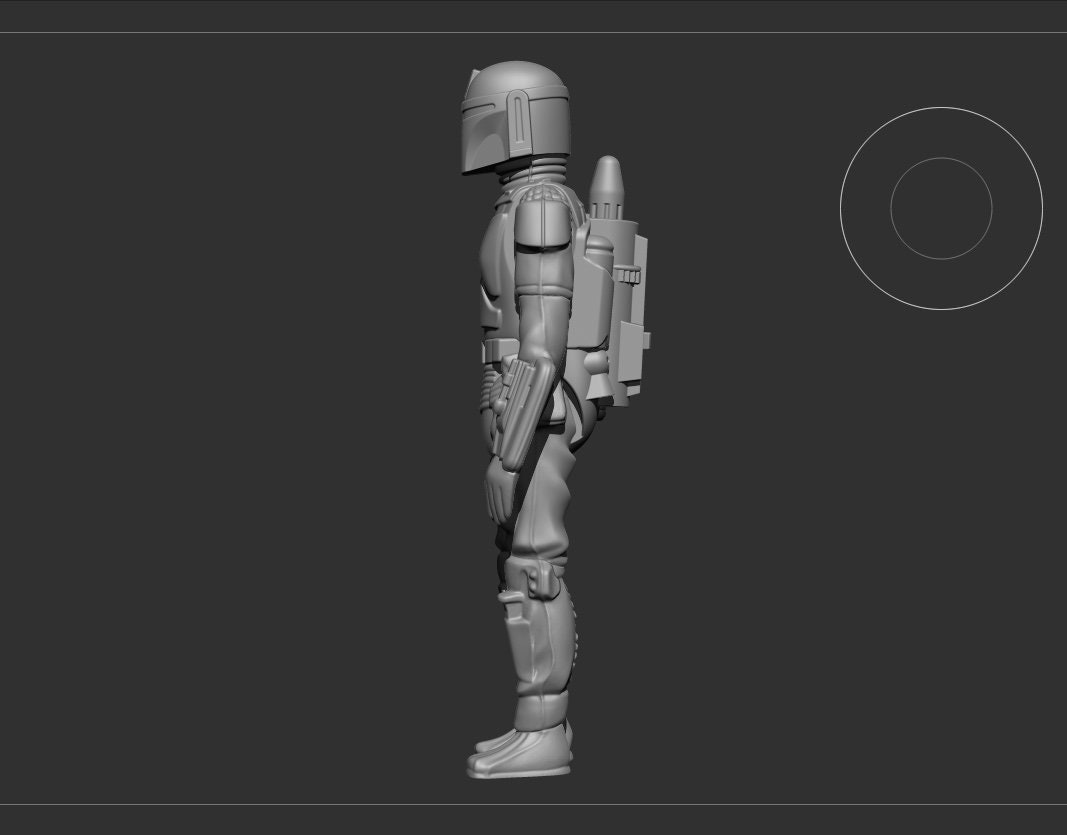
Task: Click the empty canvas left of the figure
Action: [250, 400]
